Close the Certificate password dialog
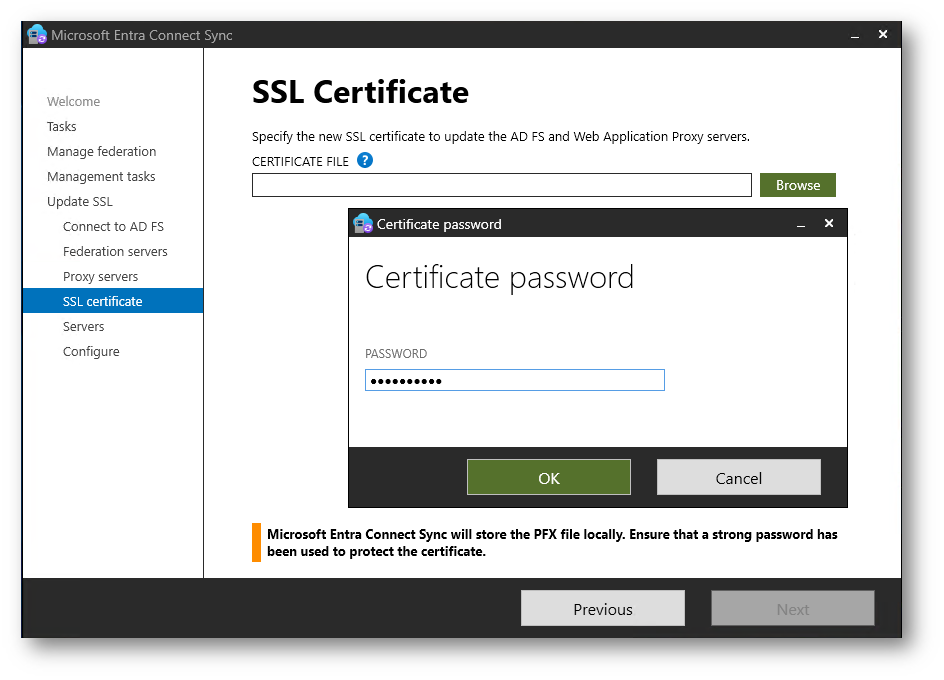Image resolution: width=944 pixels, height=680 pixels. coord(829,223)
